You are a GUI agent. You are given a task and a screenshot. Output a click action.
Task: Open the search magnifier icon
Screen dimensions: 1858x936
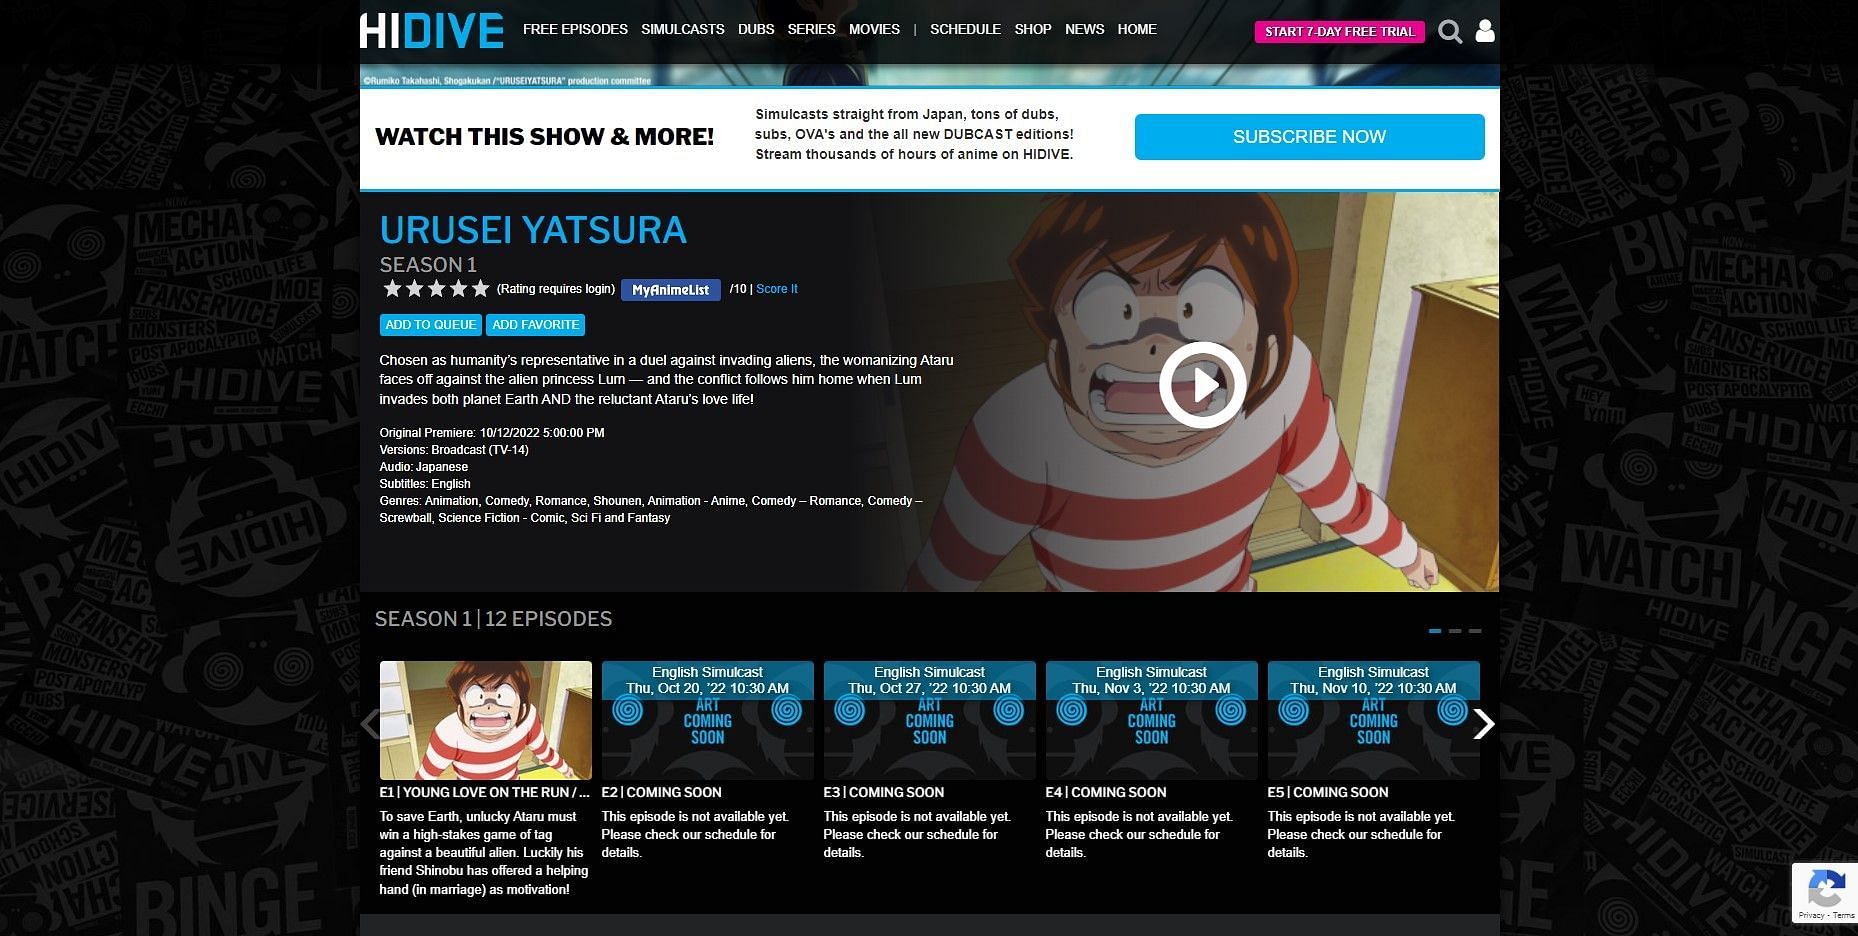pyautogui.click(x=1450, y=31)
